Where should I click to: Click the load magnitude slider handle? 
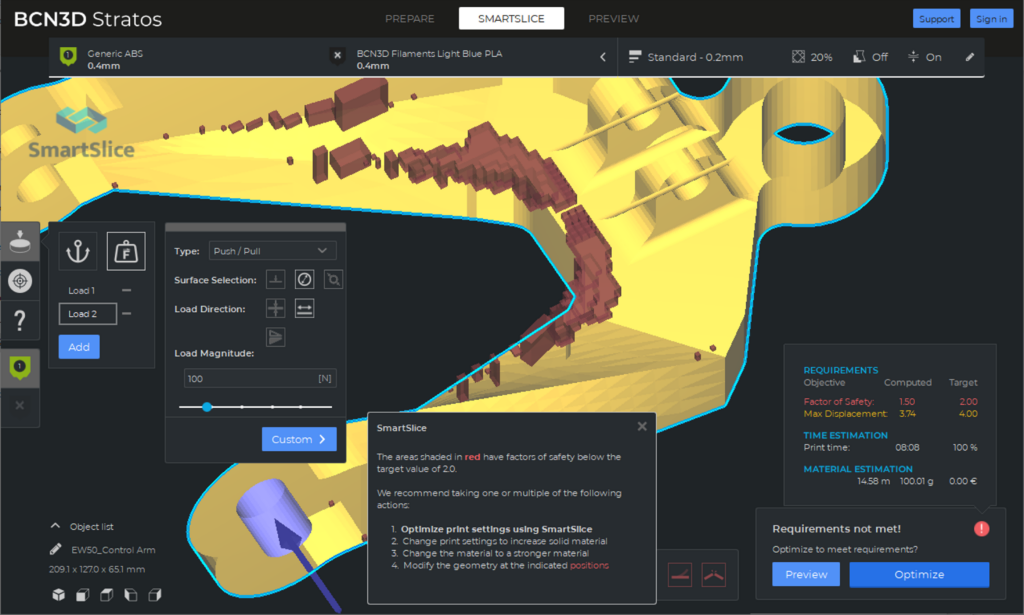click(207, 407)
